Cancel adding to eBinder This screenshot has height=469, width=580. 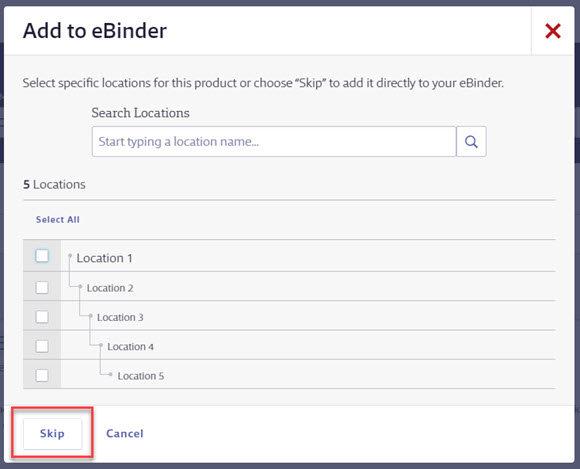point(125,433)
